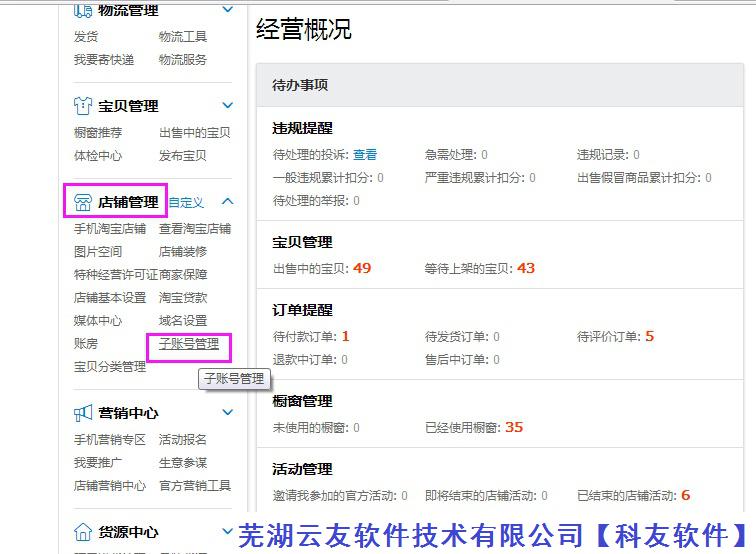The width and height of the screenshot is (756, 554).
Task: Open 活动报名 link
Action: coord(183,440)
